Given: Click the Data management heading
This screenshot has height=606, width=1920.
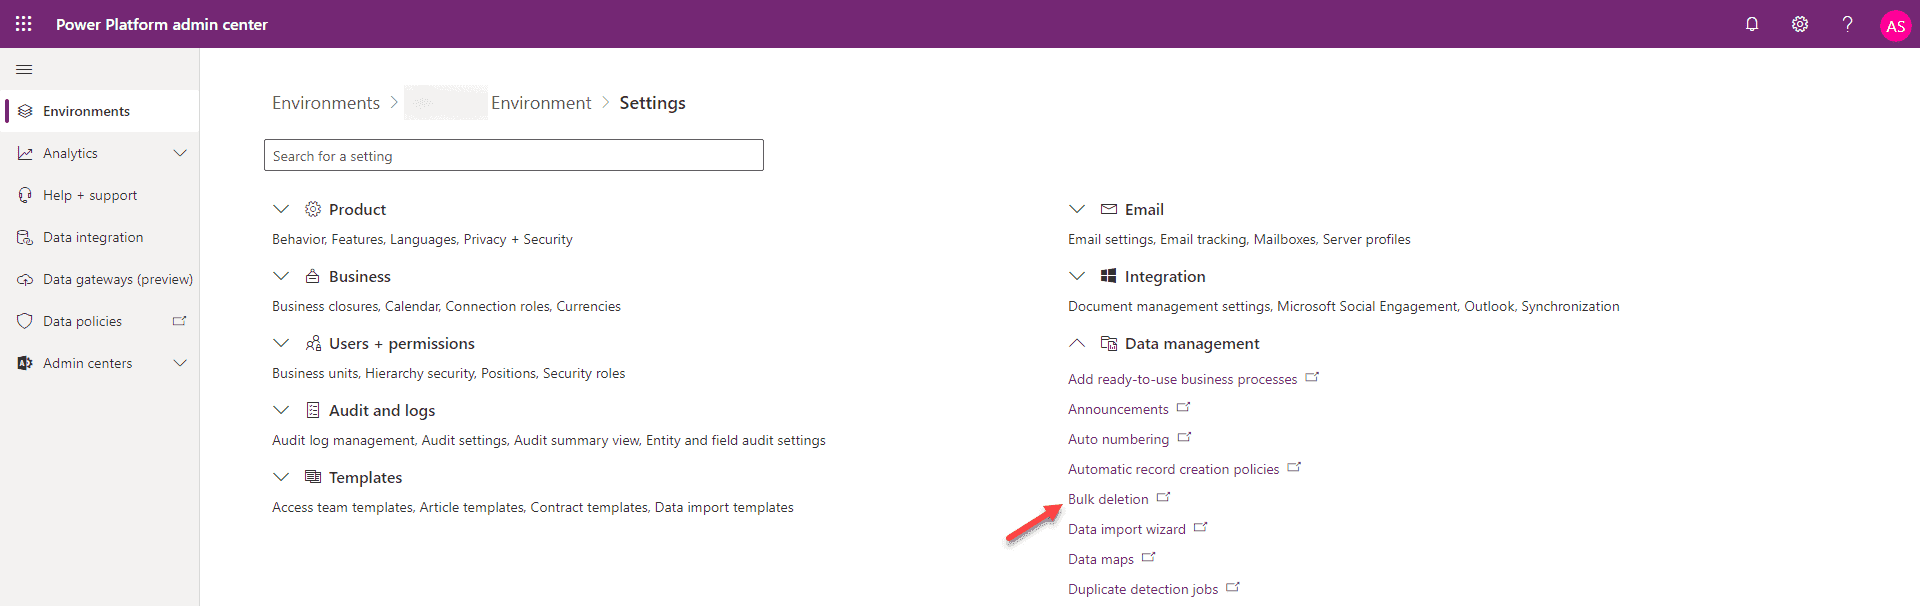Looking at the screenshot, I should (1192, 343).
